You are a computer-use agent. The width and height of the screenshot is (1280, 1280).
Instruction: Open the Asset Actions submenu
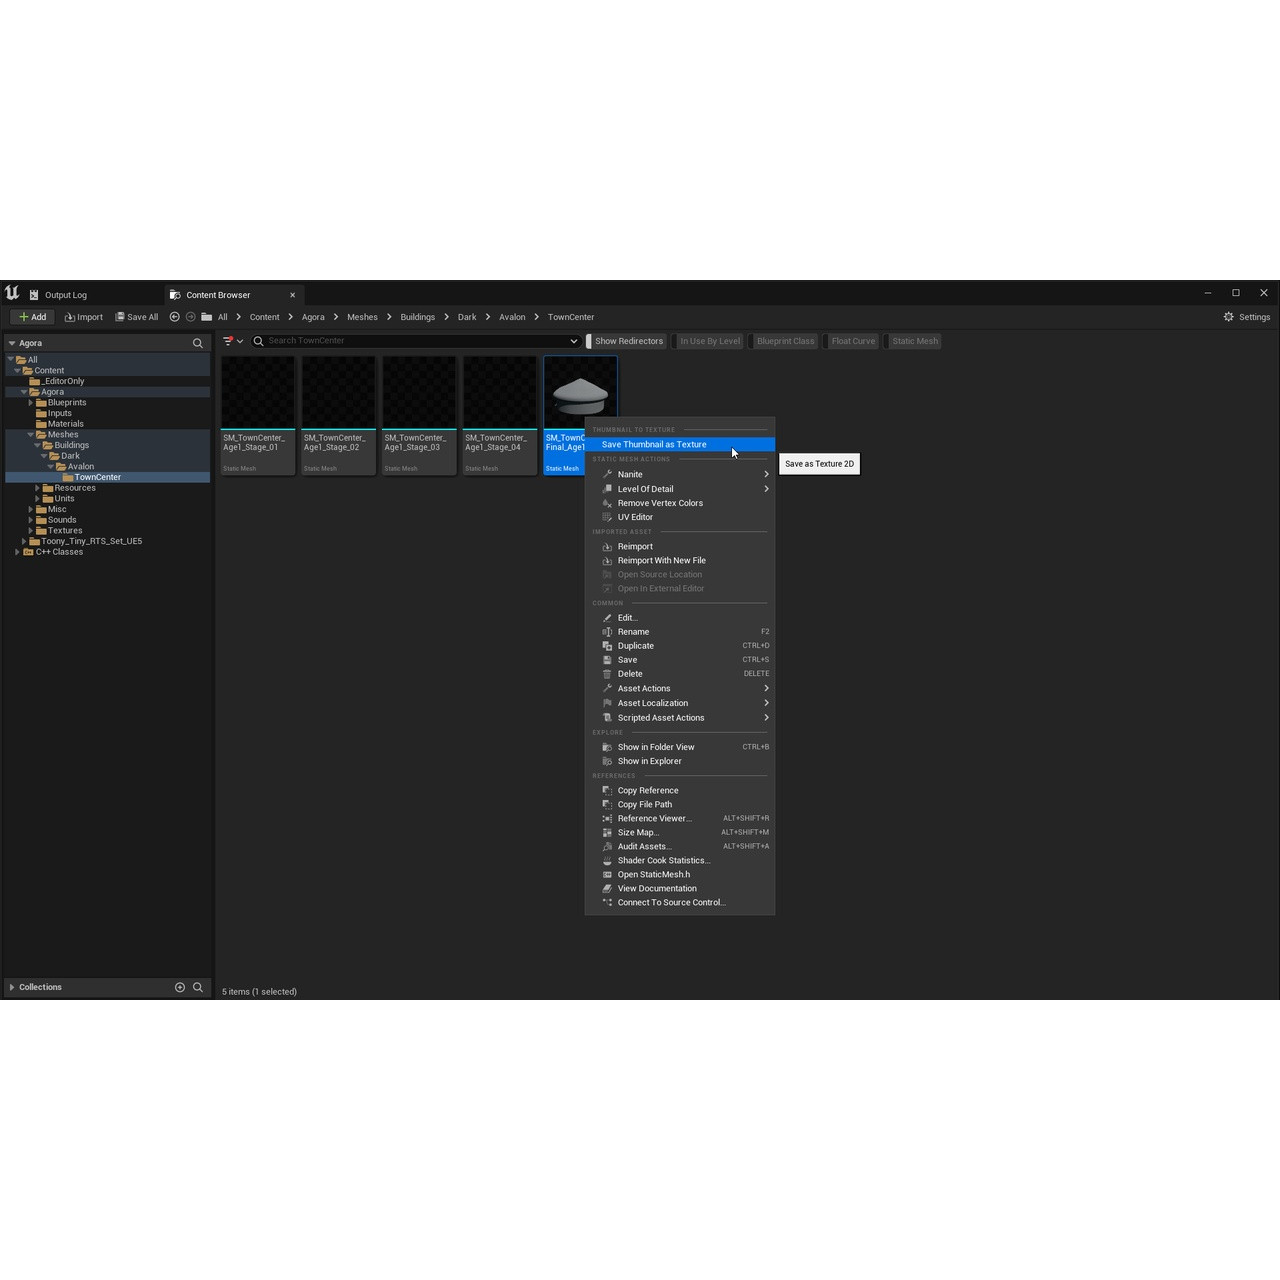pyautogui.click(x=680, y=688)
